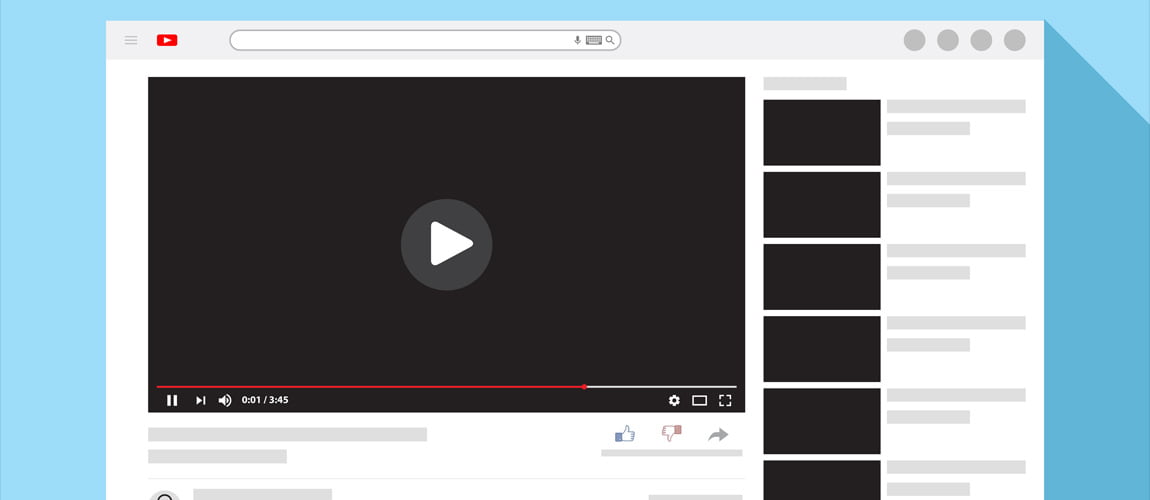Share the video with arrow icon
This screenshot has width=1150, height=500.
(718, 435)
